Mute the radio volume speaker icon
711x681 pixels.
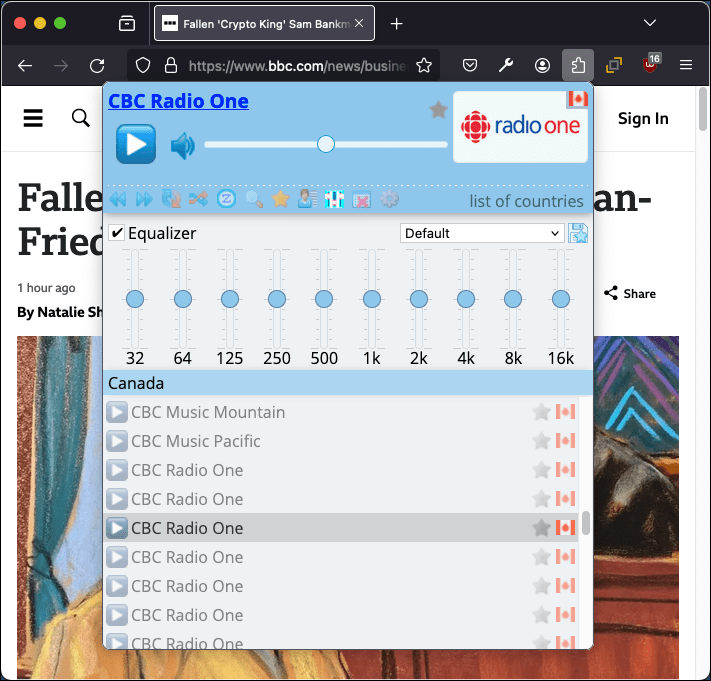click(x=182, y=146)
